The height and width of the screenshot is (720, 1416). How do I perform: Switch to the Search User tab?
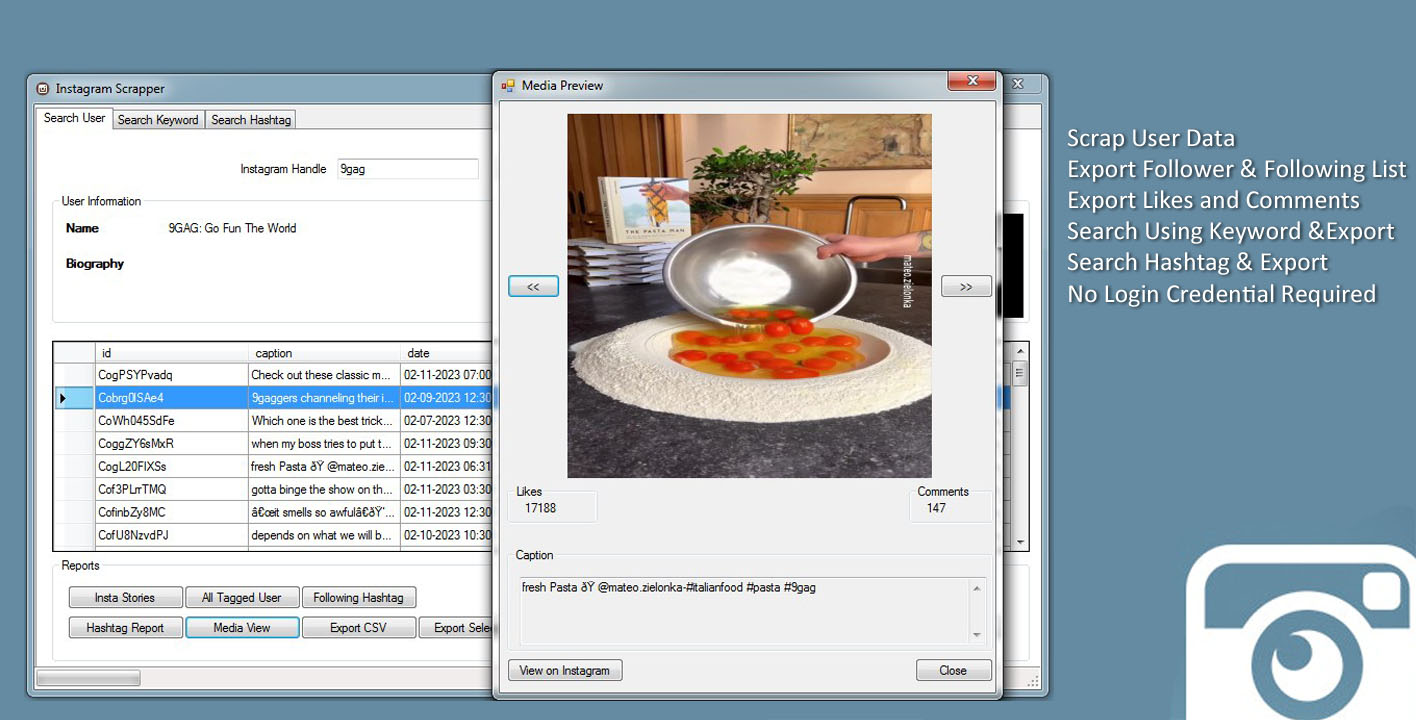tap(74, 118)
